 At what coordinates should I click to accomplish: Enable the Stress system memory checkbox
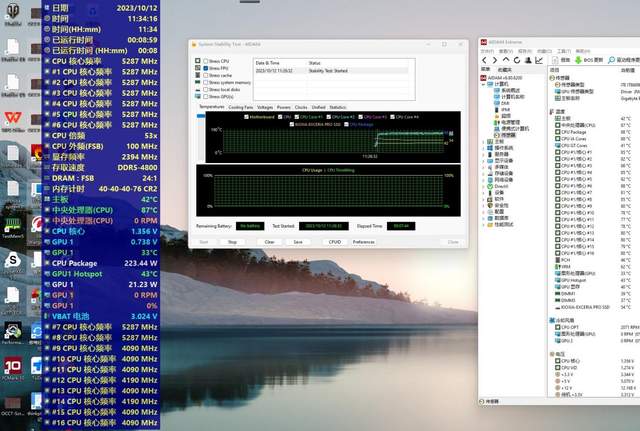pos(206,82)
